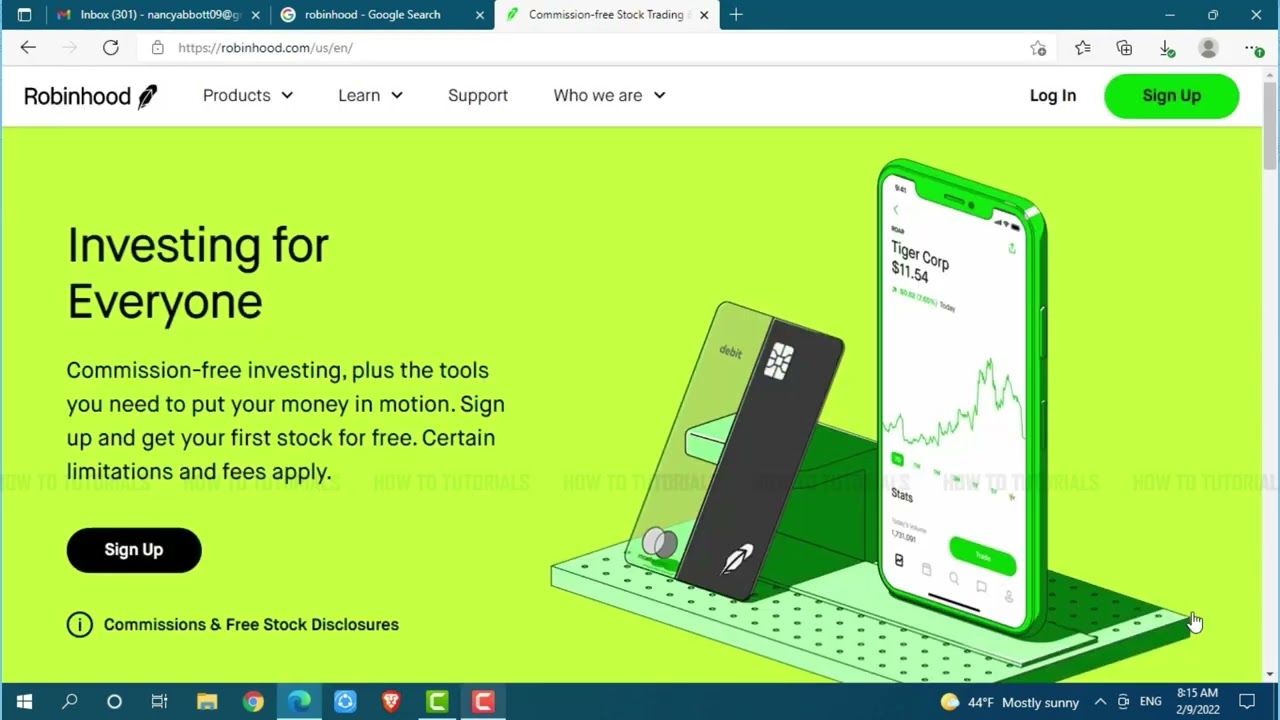Open the Downloads panel
The height and width of the screenshot is (720, 1280).
point(1166,47)
